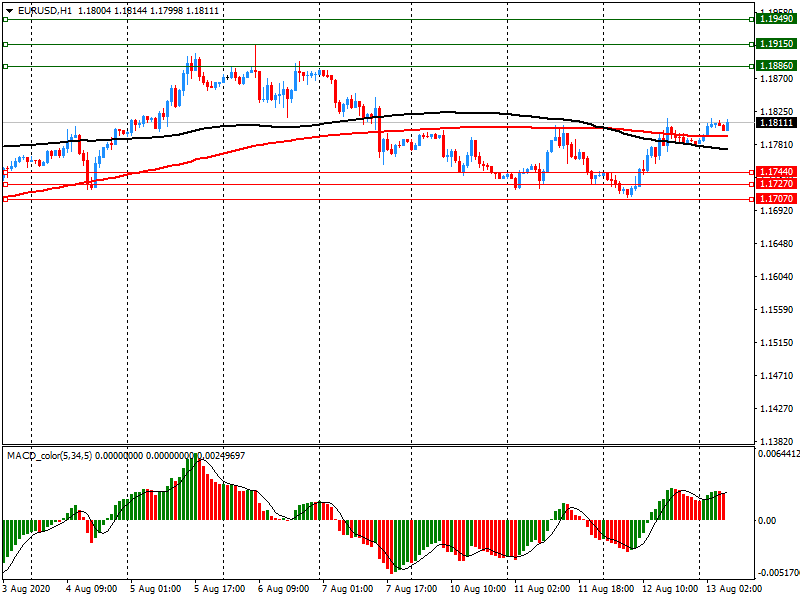Click the 11 Aug 02:00 time label
The height and width of the screenshot is (600, 800).
click(542, 589)
